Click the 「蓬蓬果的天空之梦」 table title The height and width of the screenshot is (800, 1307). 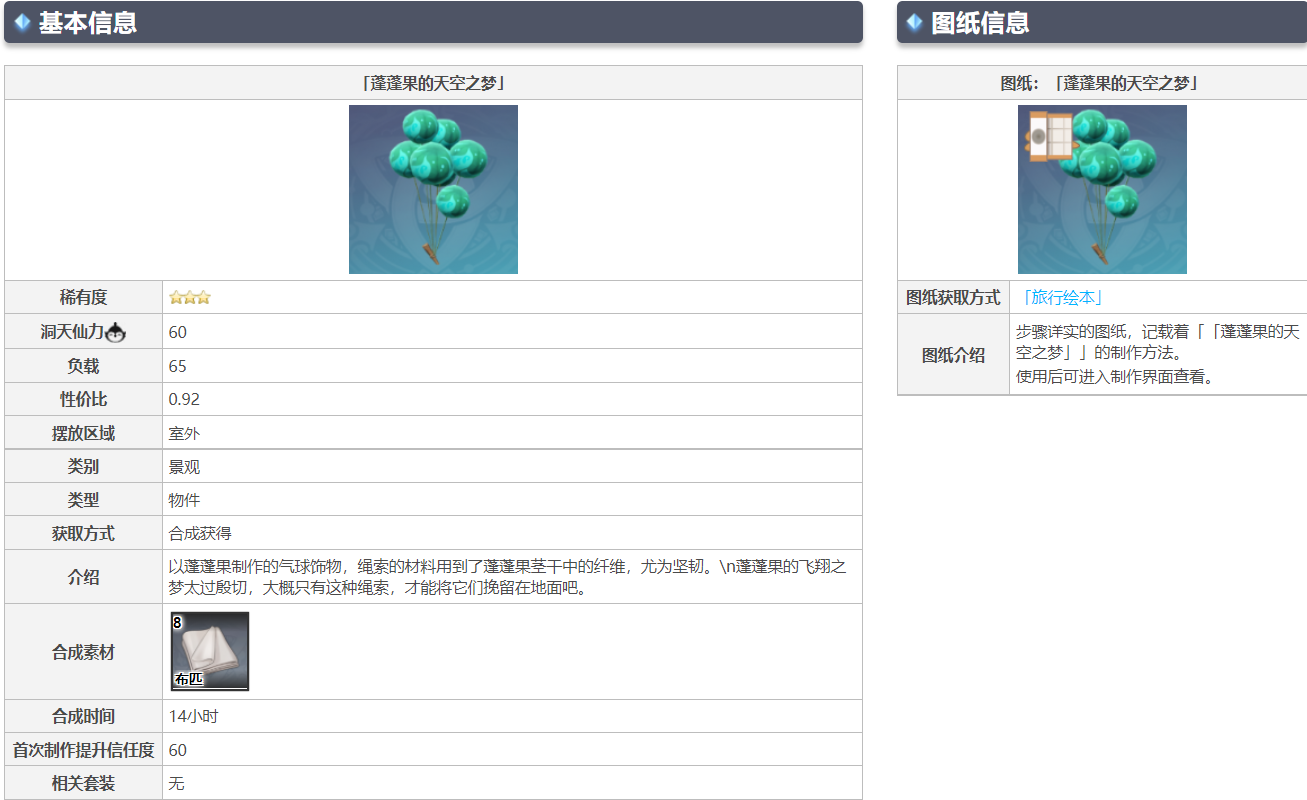tap(433, 83)
